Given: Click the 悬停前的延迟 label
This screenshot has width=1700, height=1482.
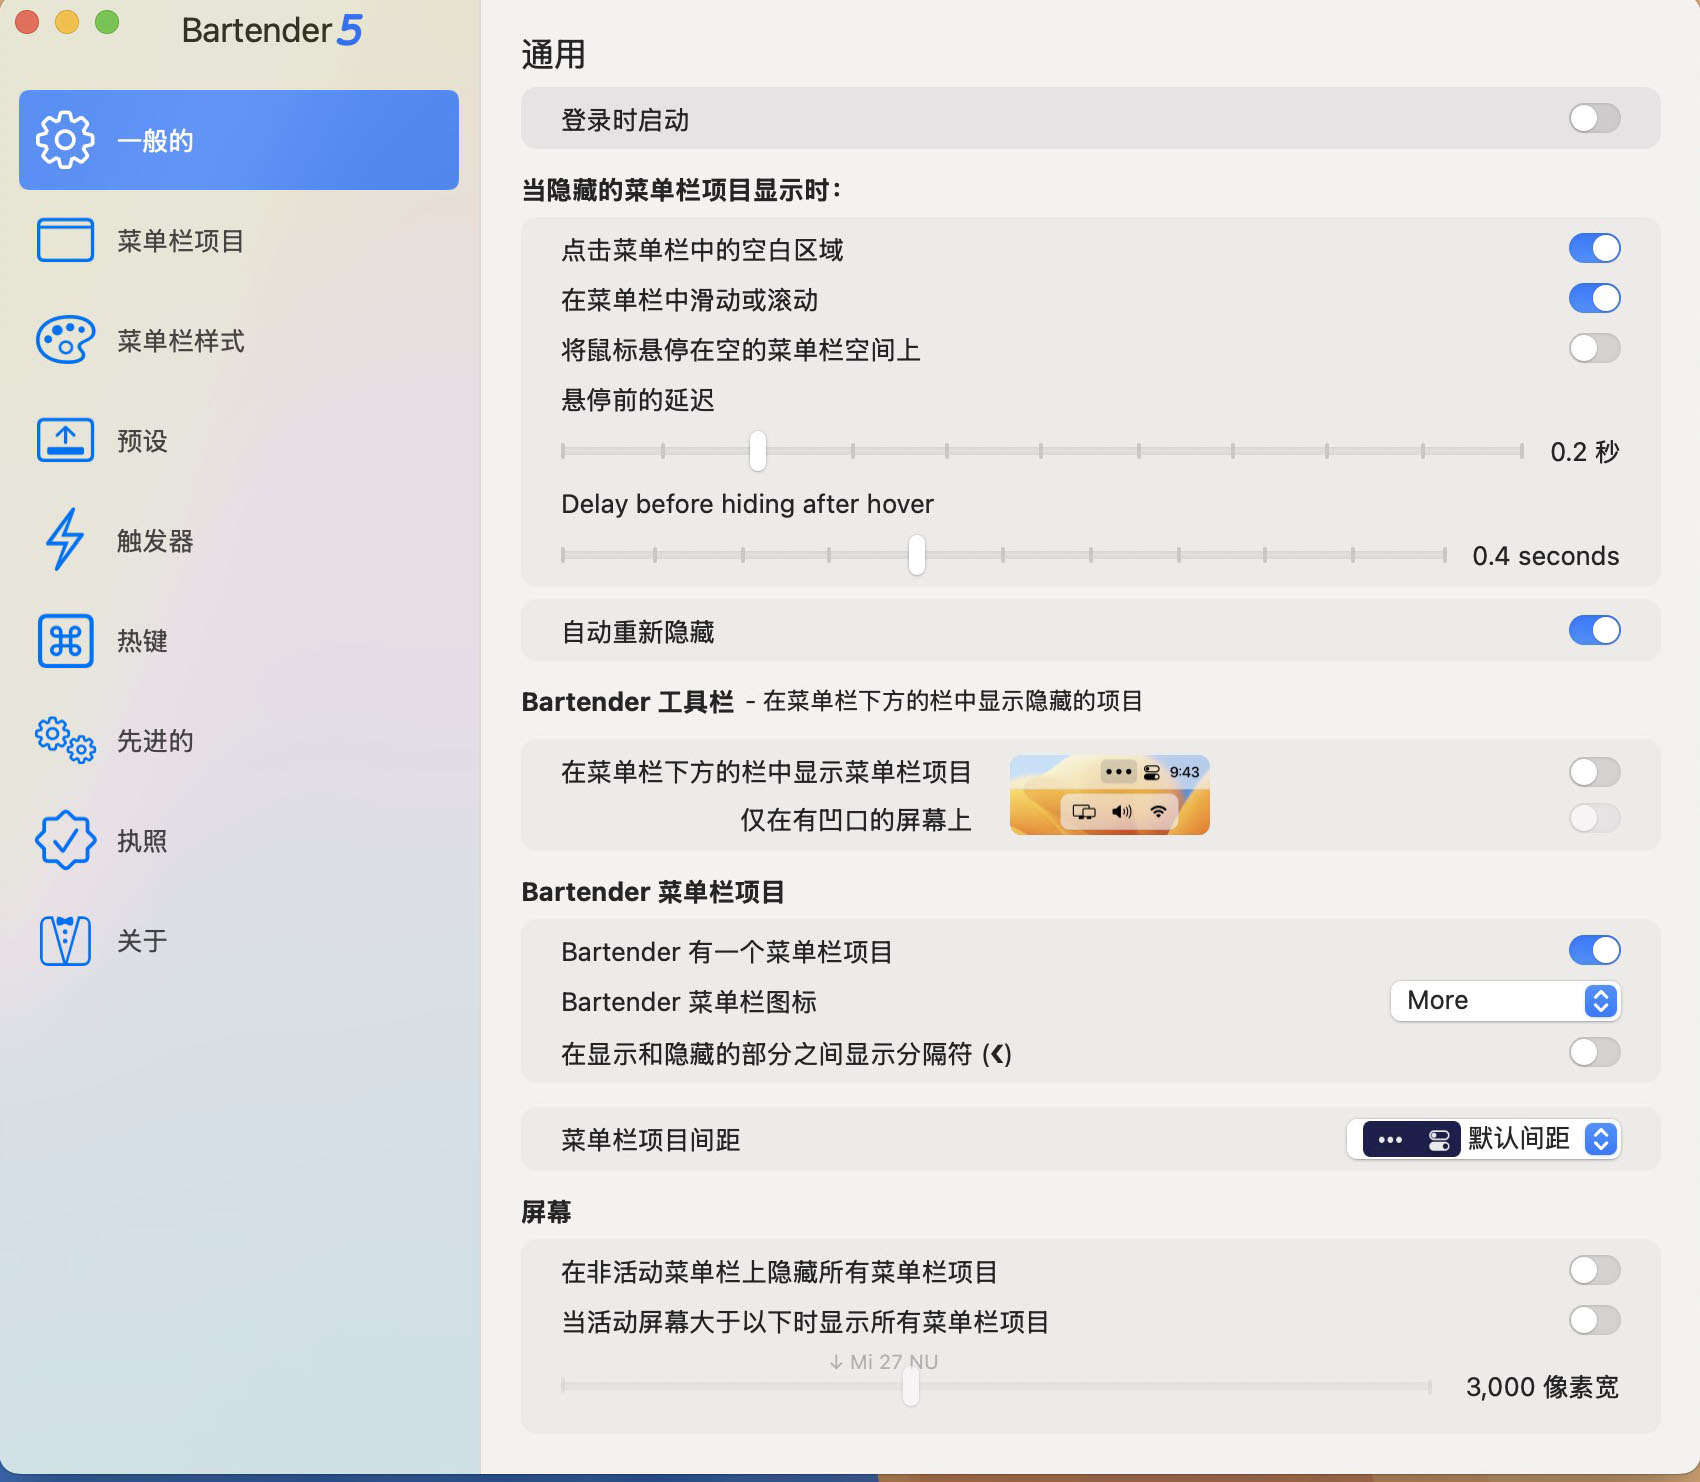Looking at the screenshot, I should click(638, 400).
